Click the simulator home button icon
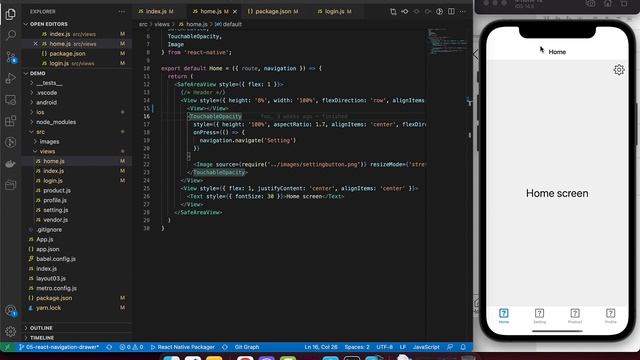Viewport: 640px width, 360px height. [x=608, y=4]
